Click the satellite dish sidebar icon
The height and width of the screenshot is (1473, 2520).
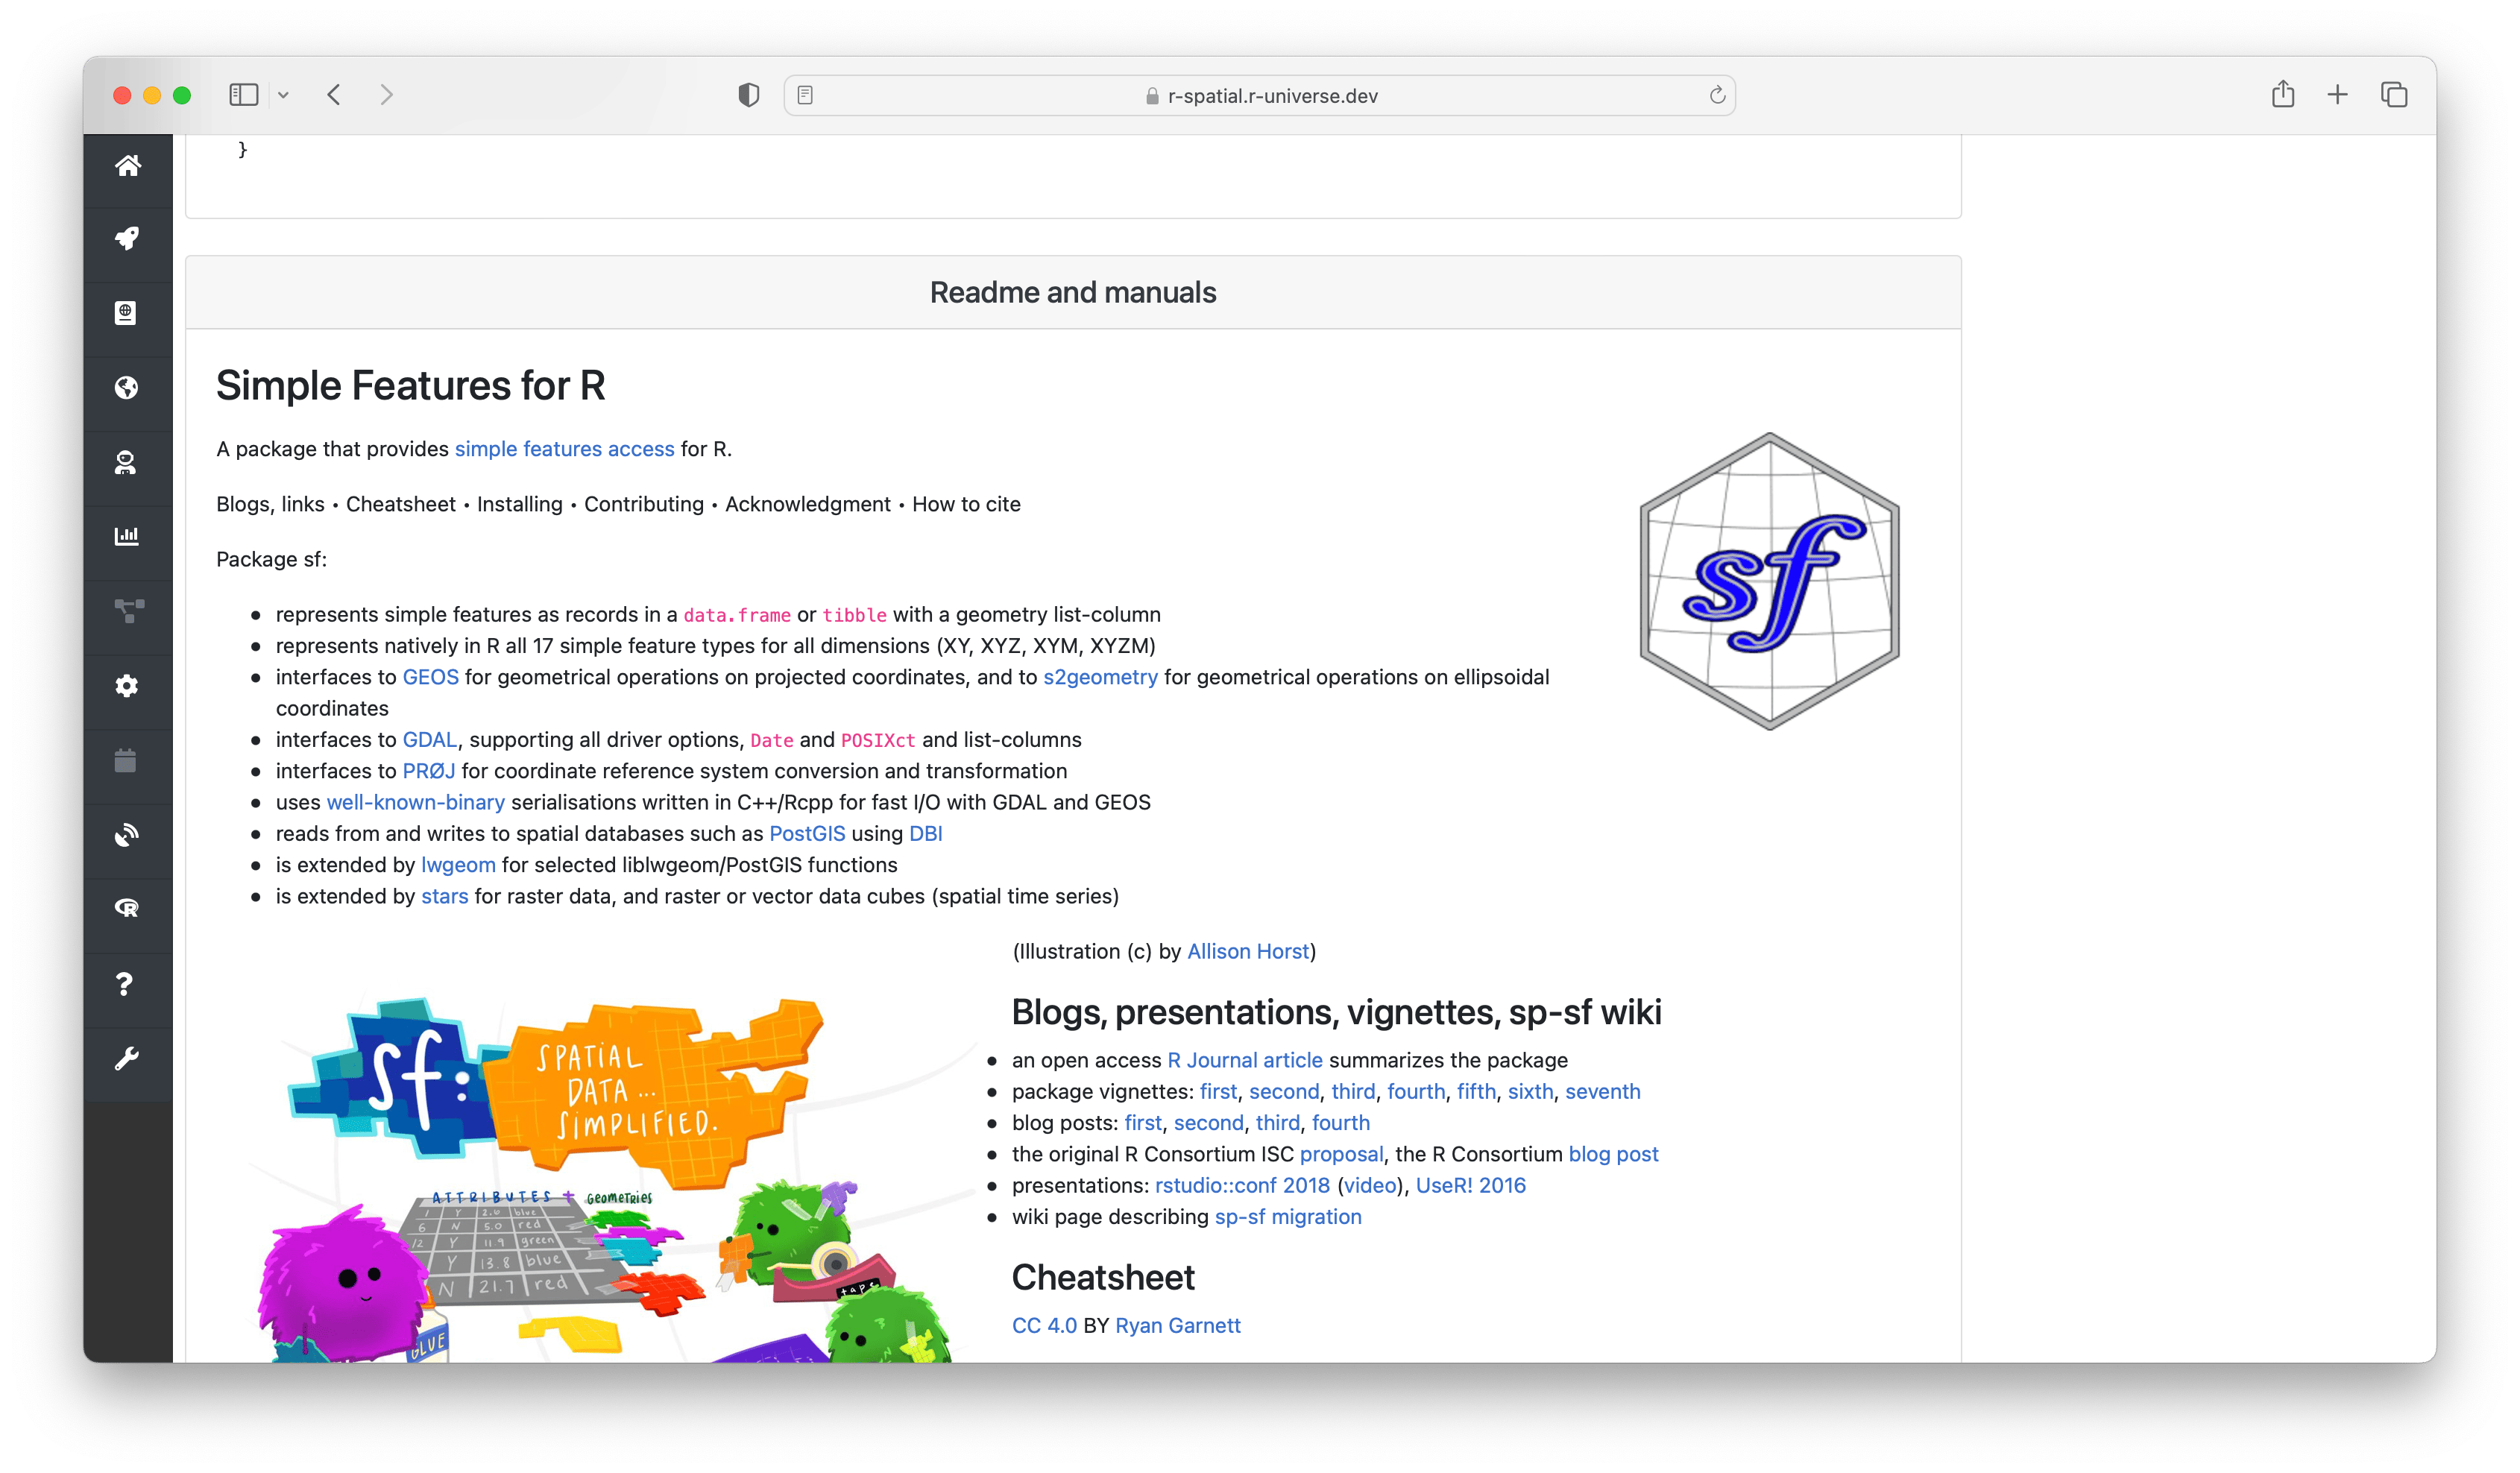pos(127,835)
